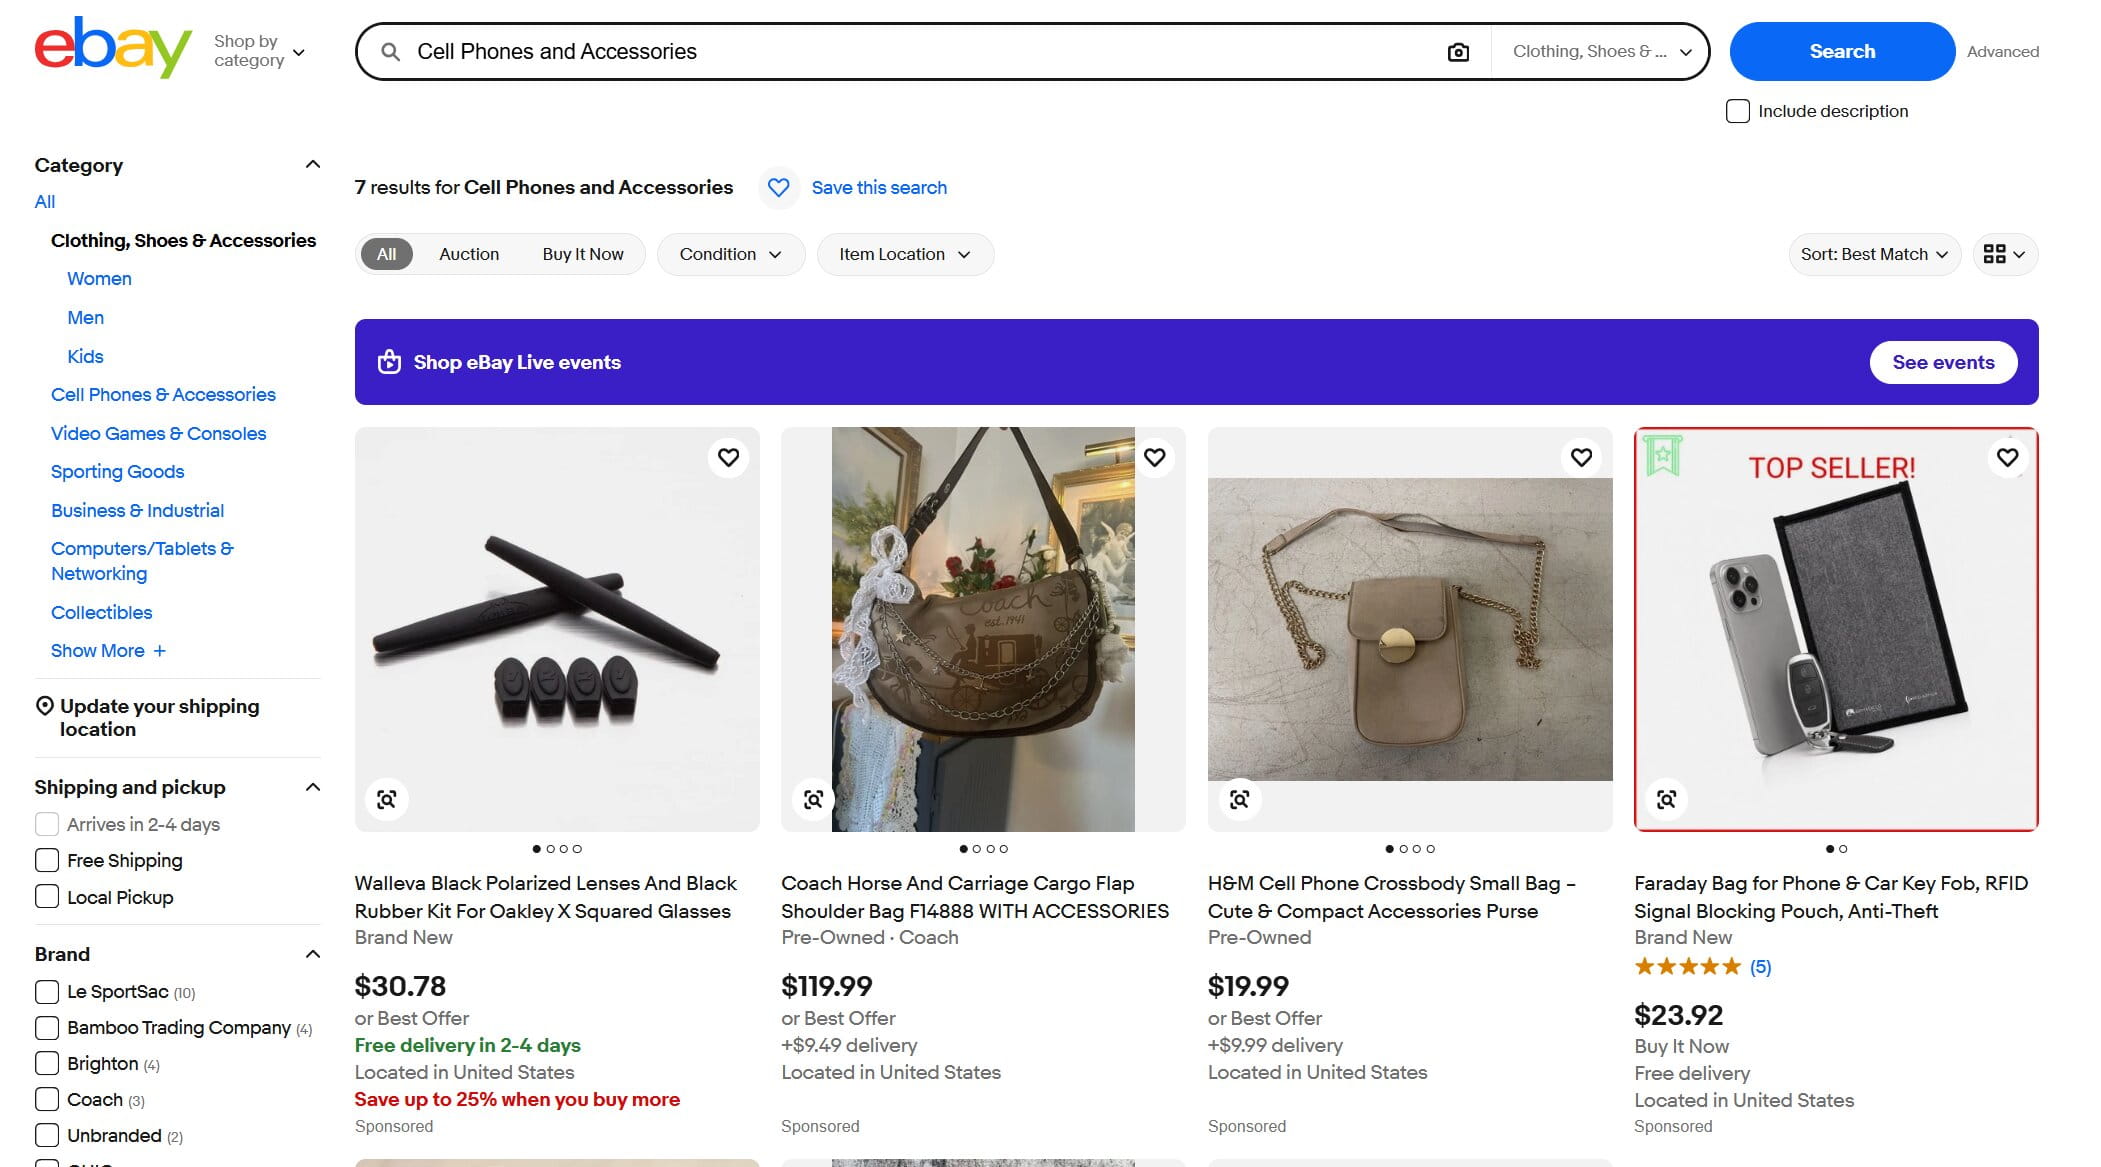The height and width of the screenshot is (1167, 2101).
Task: Click the location pin shipping icon
Action: click(x=44, y=706)
